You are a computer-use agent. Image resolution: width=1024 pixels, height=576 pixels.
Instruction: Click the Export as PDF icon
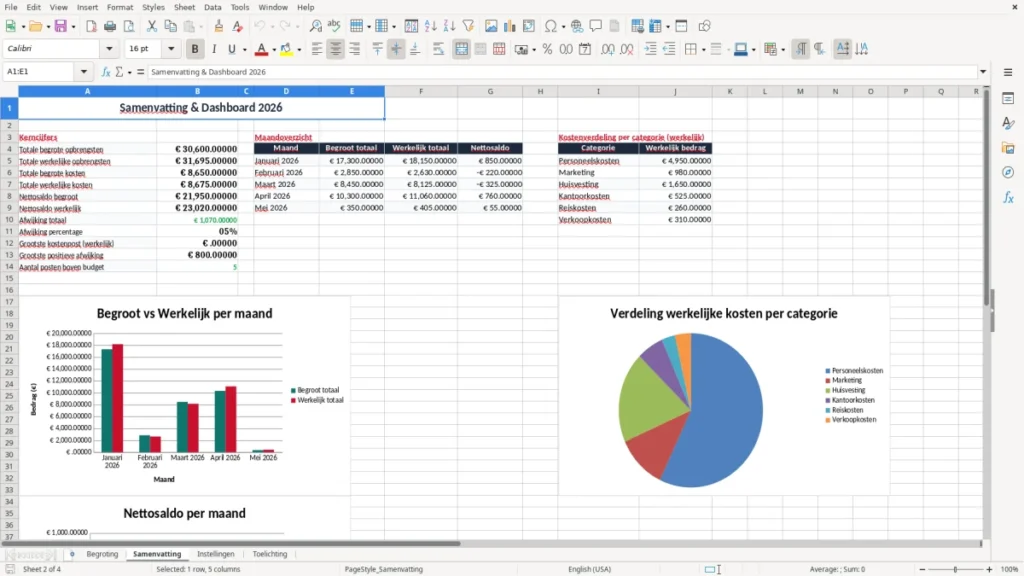tap(91, 26)
